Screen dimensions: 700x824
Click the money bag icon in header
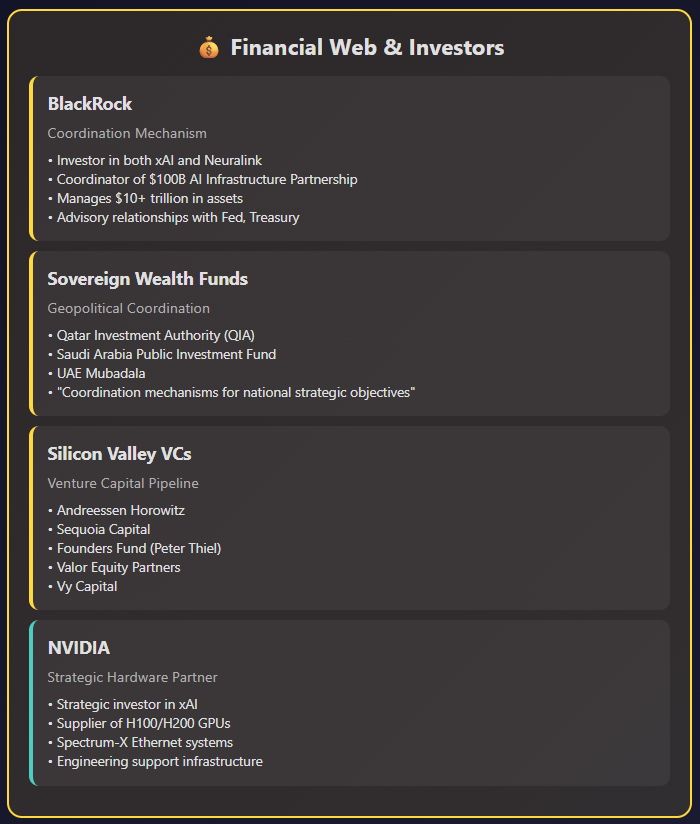coord(209,47)
